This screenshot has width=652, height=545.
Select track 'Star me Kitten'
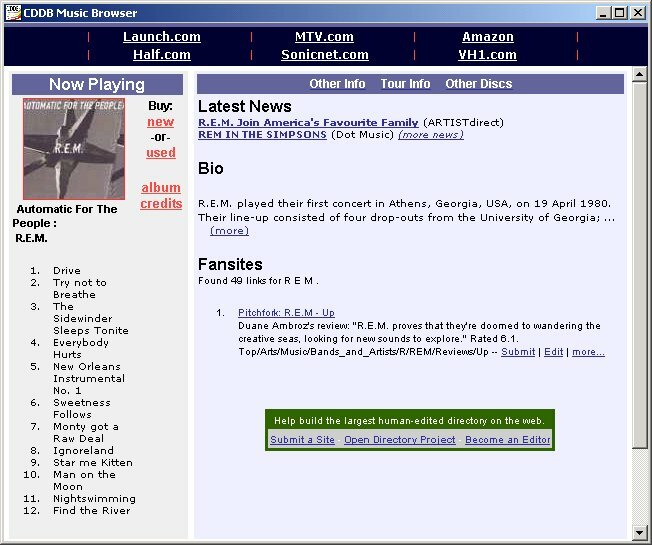(93, 463)
